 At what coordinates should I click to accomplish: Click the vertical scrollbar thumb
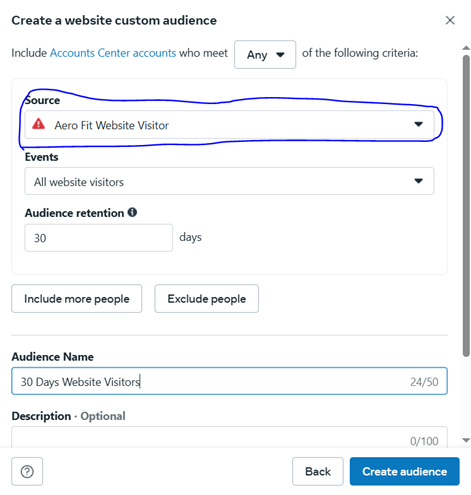pyautogui.click(x=466, y=206)
